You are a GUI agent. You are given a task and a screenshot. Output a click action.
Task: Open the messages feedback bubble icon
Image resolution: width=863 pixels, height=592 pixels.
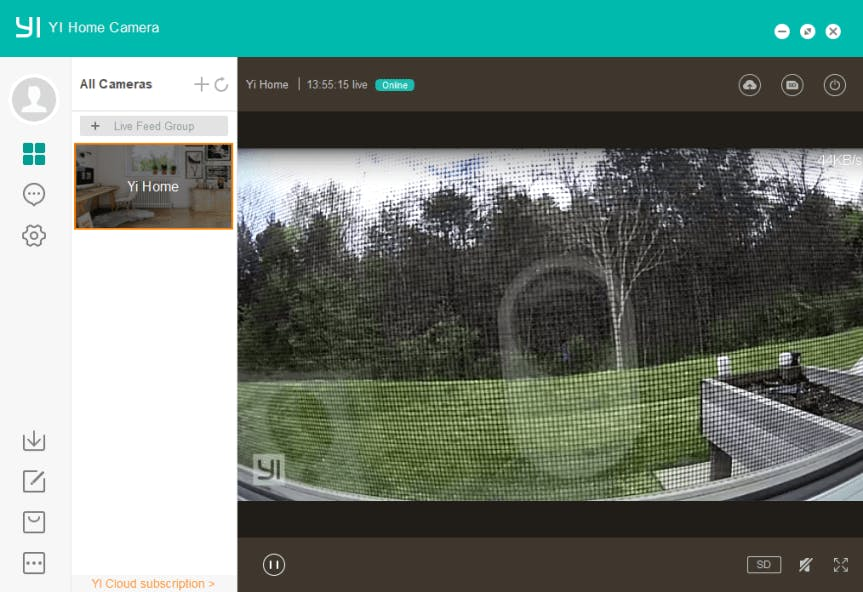pos(34,194)
